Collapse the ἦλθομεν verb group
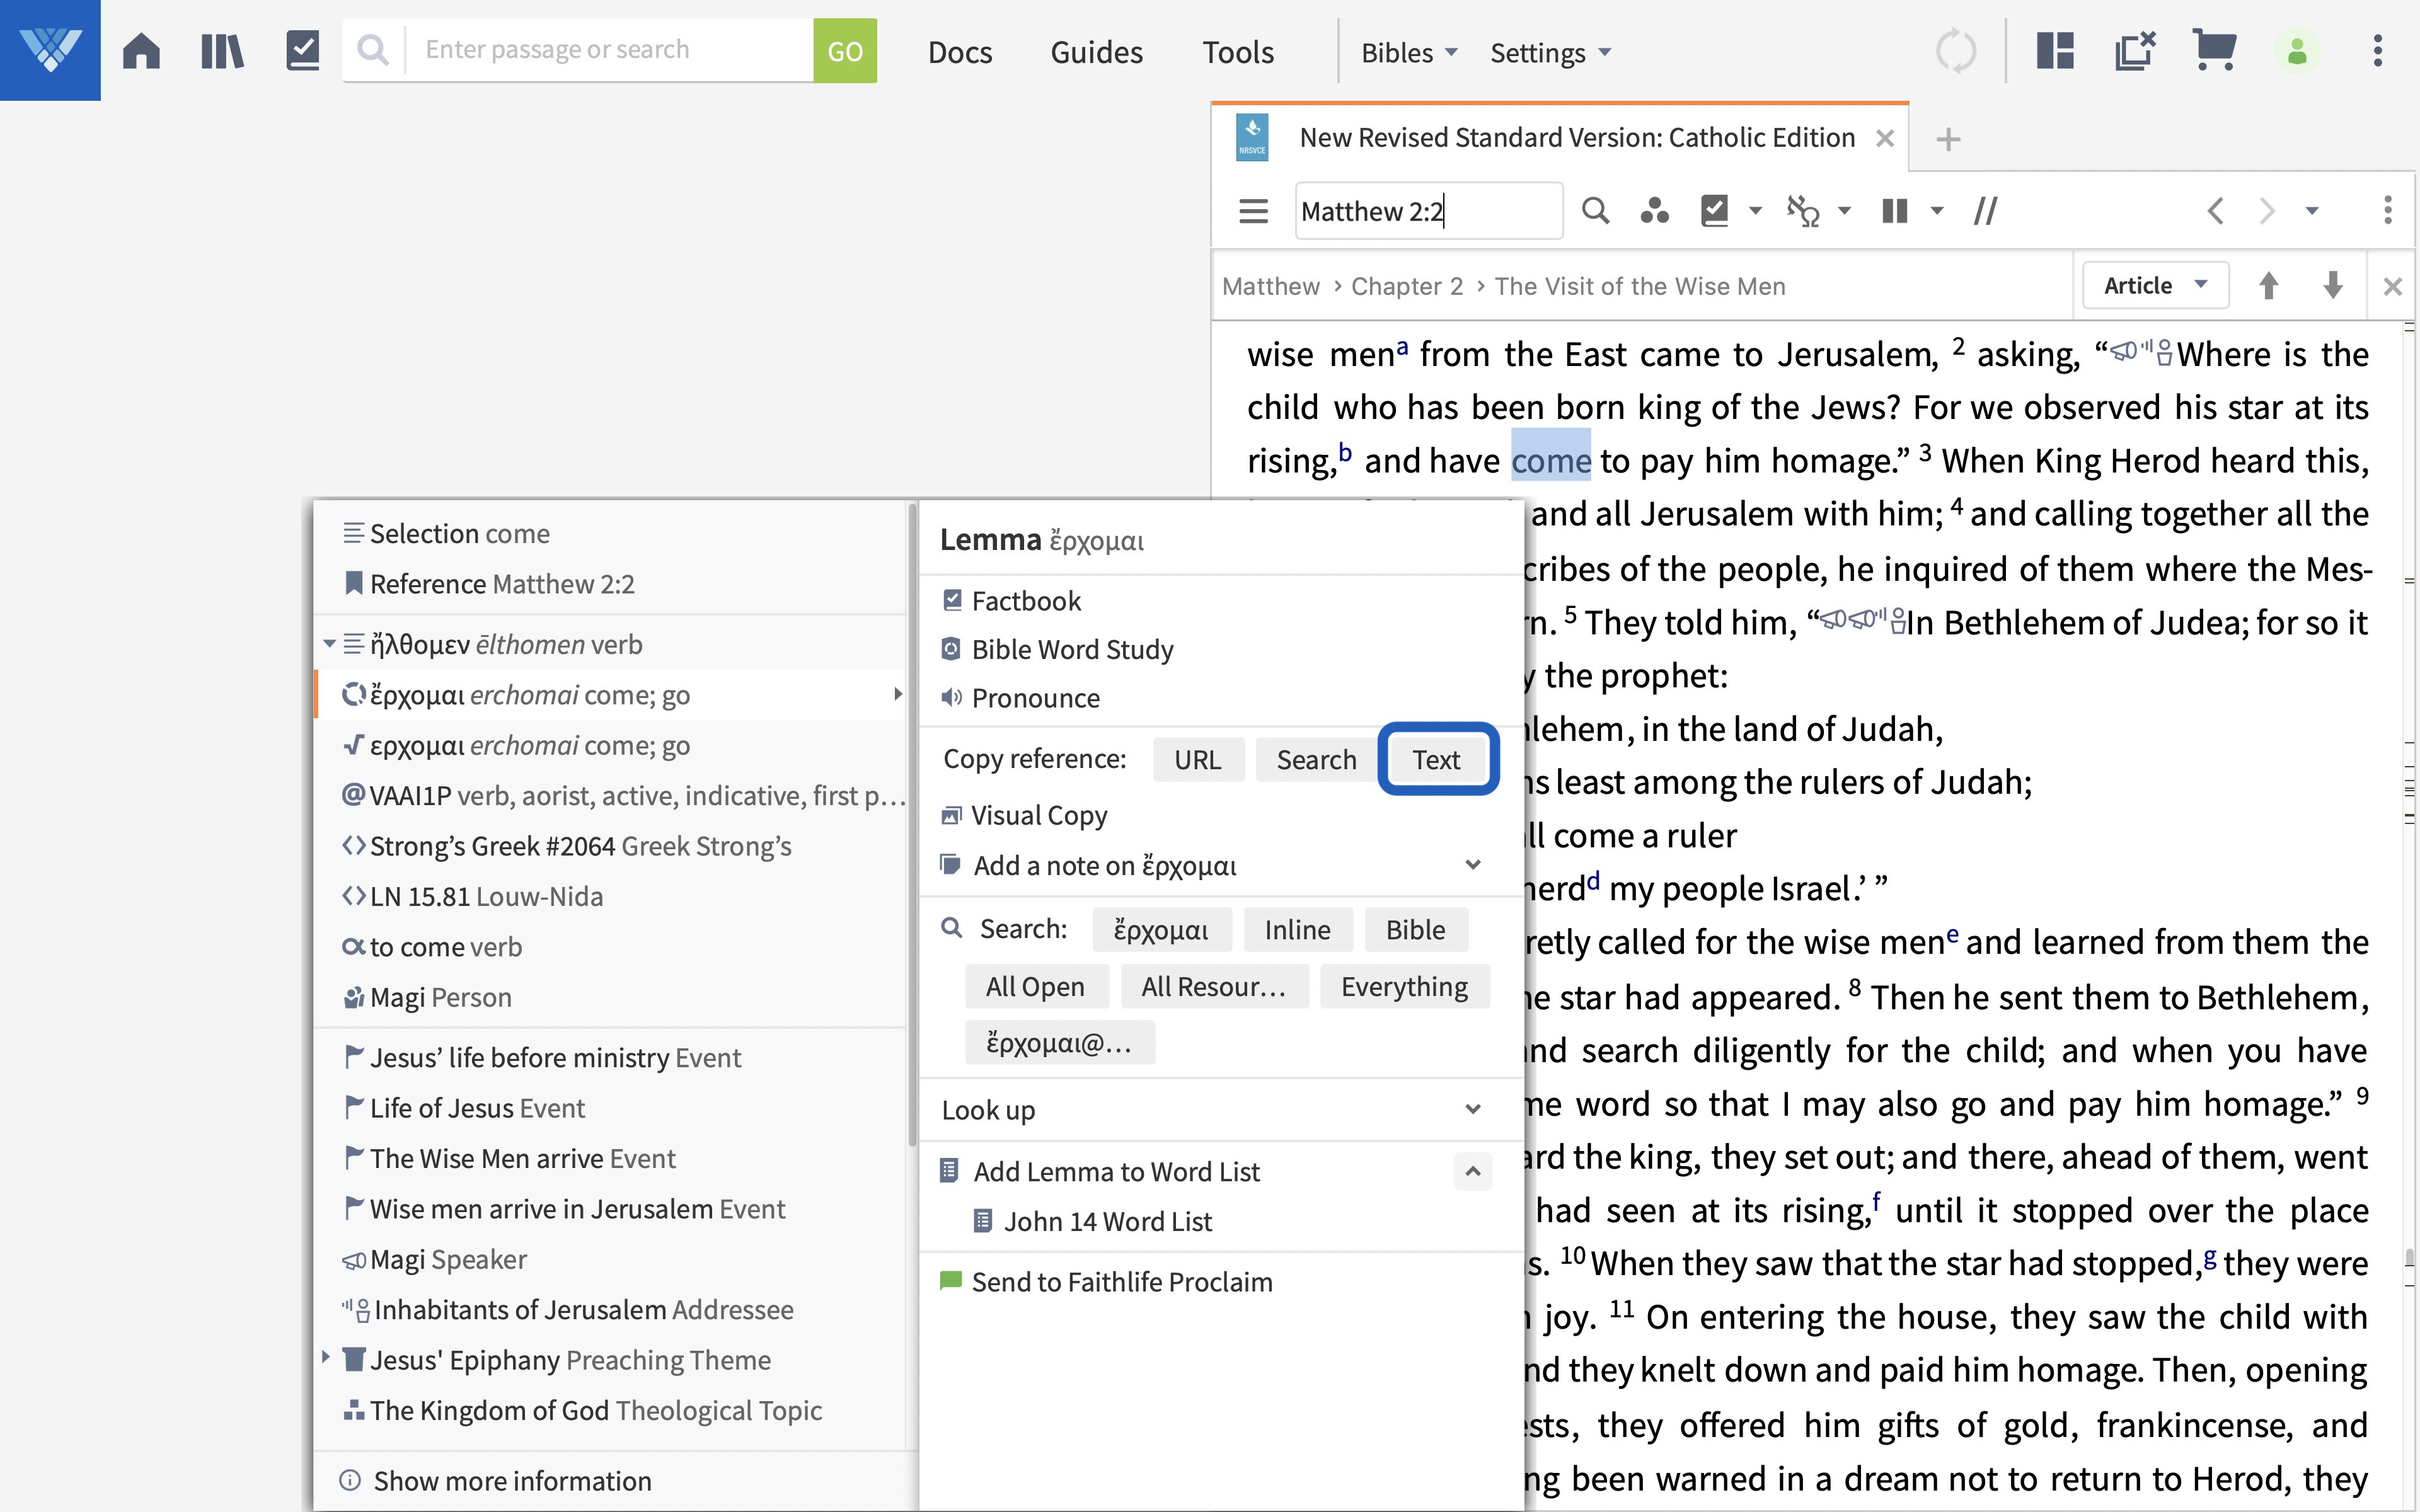The height and width of the screenshot is (1512, 2420). click(x=329, y=645)
